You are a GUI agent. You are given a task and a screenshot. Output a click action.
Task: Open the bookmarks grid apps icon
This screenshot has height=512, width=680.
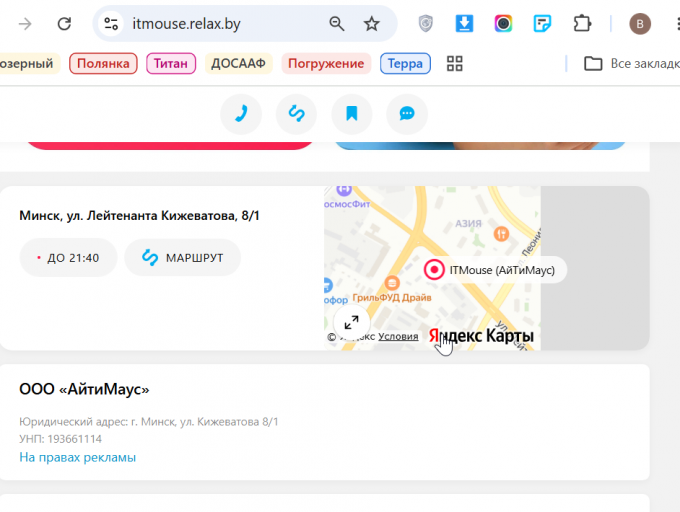click(x=454, y=64)
